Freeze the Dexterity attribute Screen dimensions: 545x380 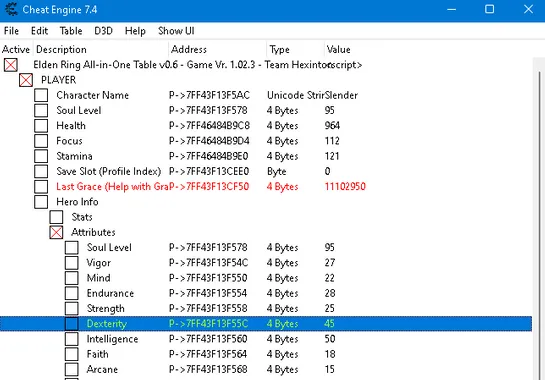(x=72, y=324)
